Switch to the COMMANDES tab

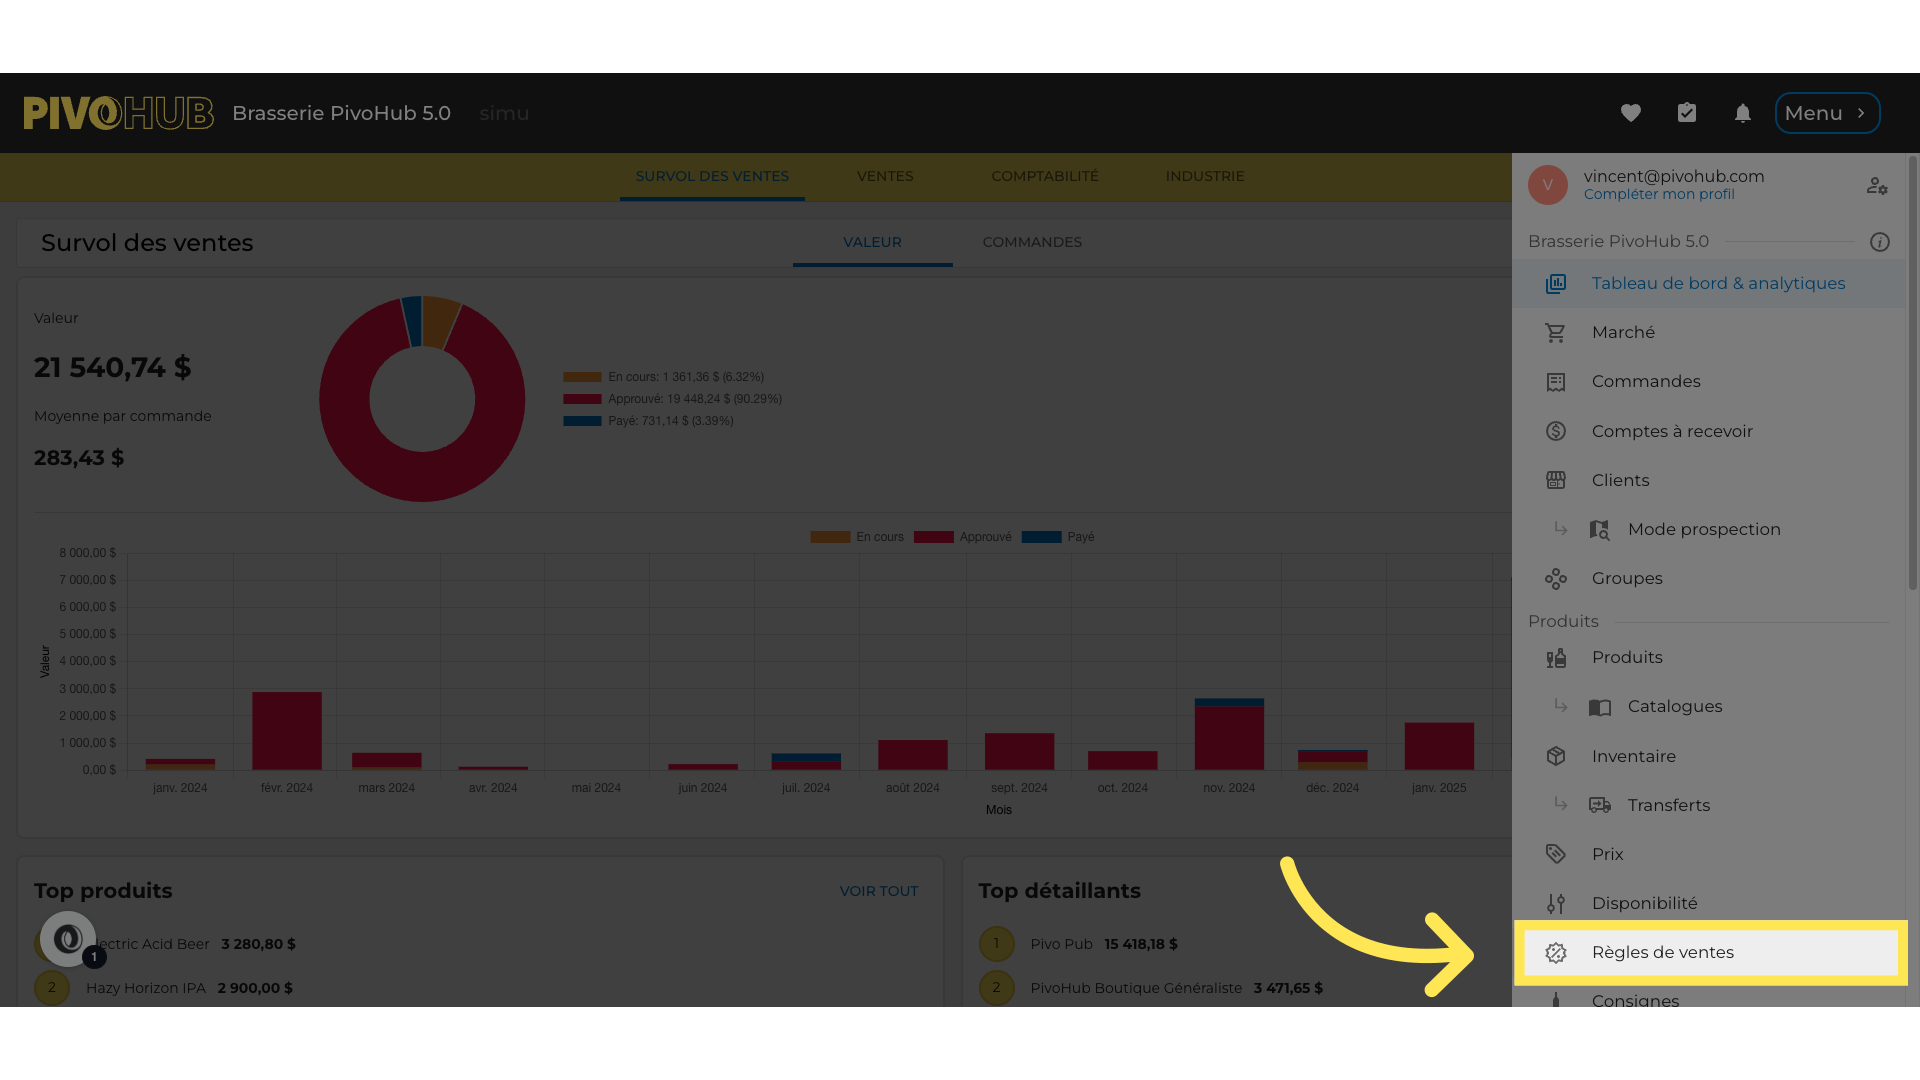click(x=1032, y=242)
